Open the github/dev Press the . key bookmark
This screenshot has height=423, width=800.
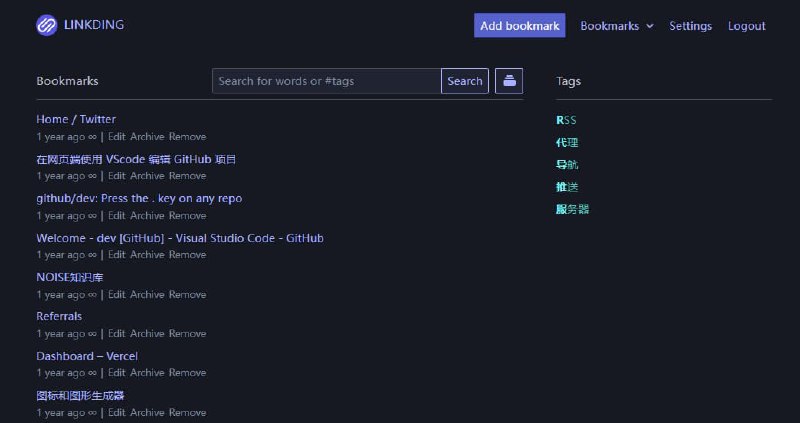click(x=139, y=198)
